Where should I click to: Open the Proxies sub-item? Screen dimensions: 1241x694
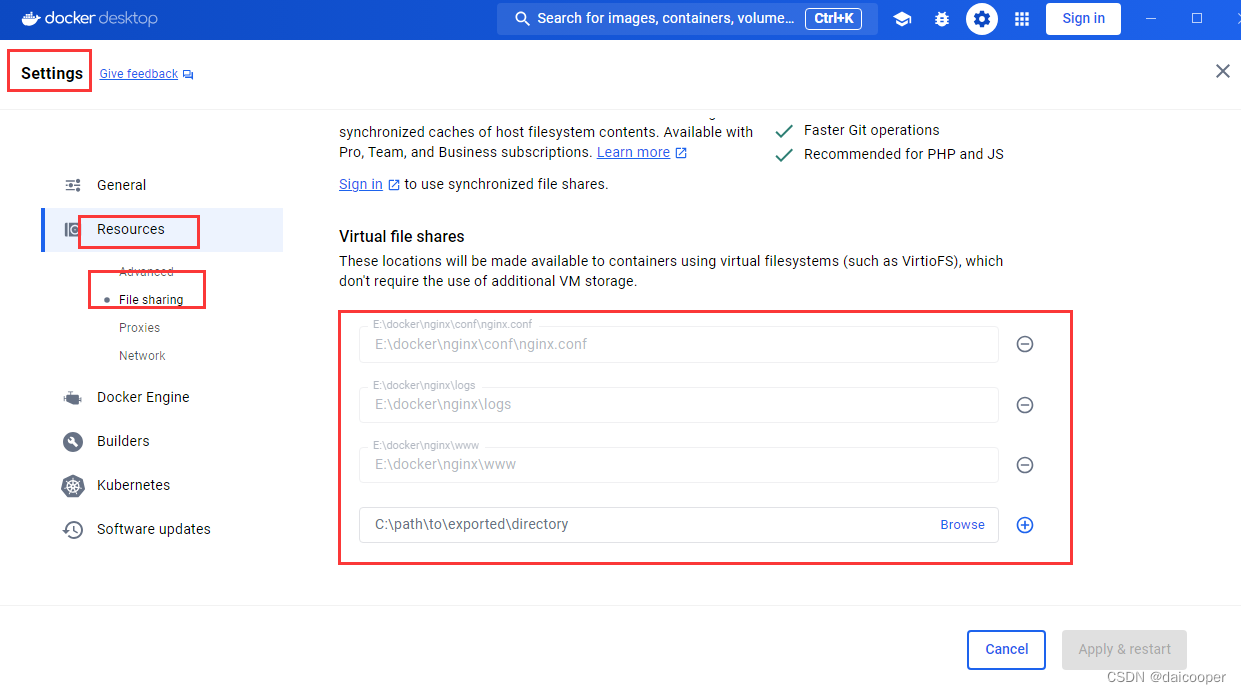(x=140, y=328)
